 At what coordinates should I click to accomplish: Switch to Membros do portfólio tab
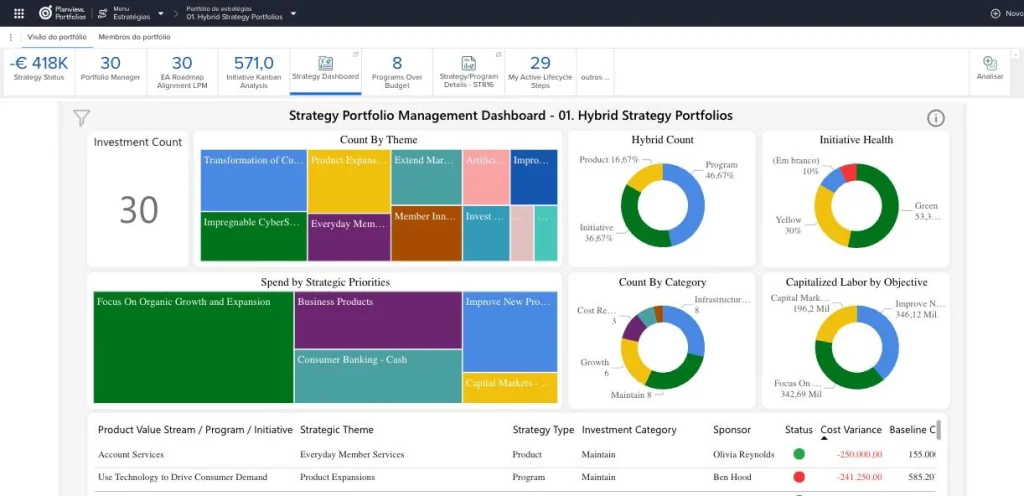pyautogui.click(x=135, y=37)
